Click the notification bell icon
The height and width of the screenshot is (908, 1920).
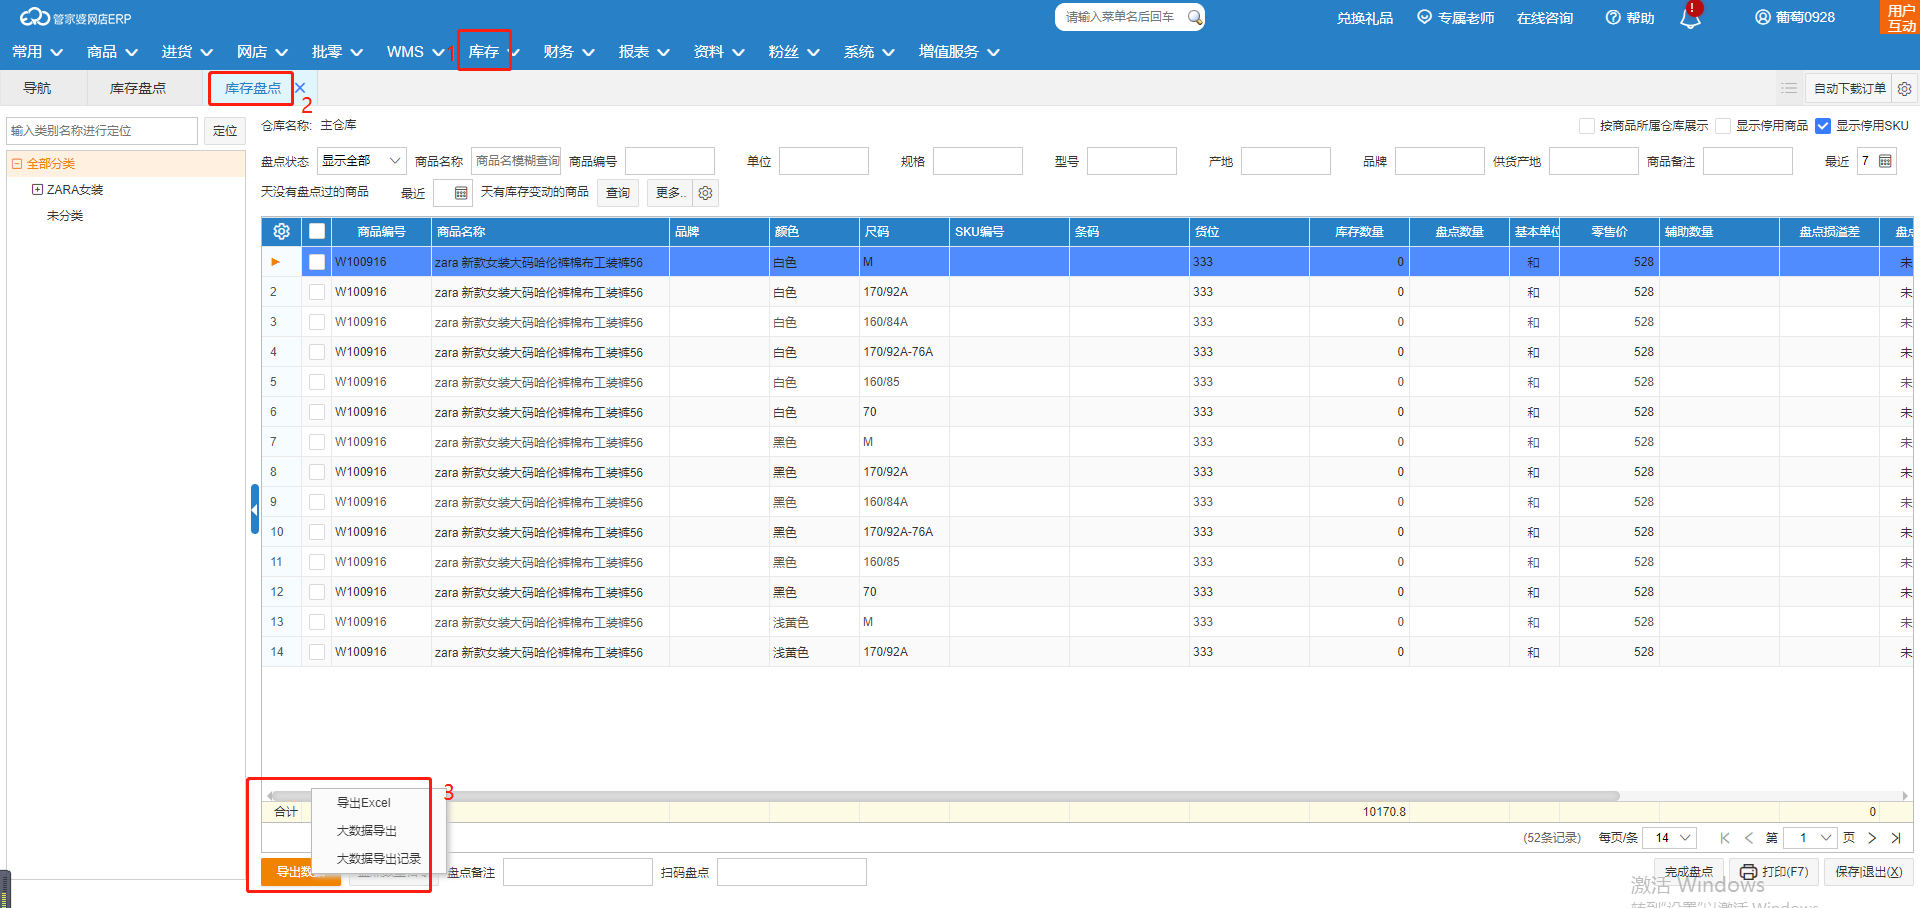pos(1690,18)
